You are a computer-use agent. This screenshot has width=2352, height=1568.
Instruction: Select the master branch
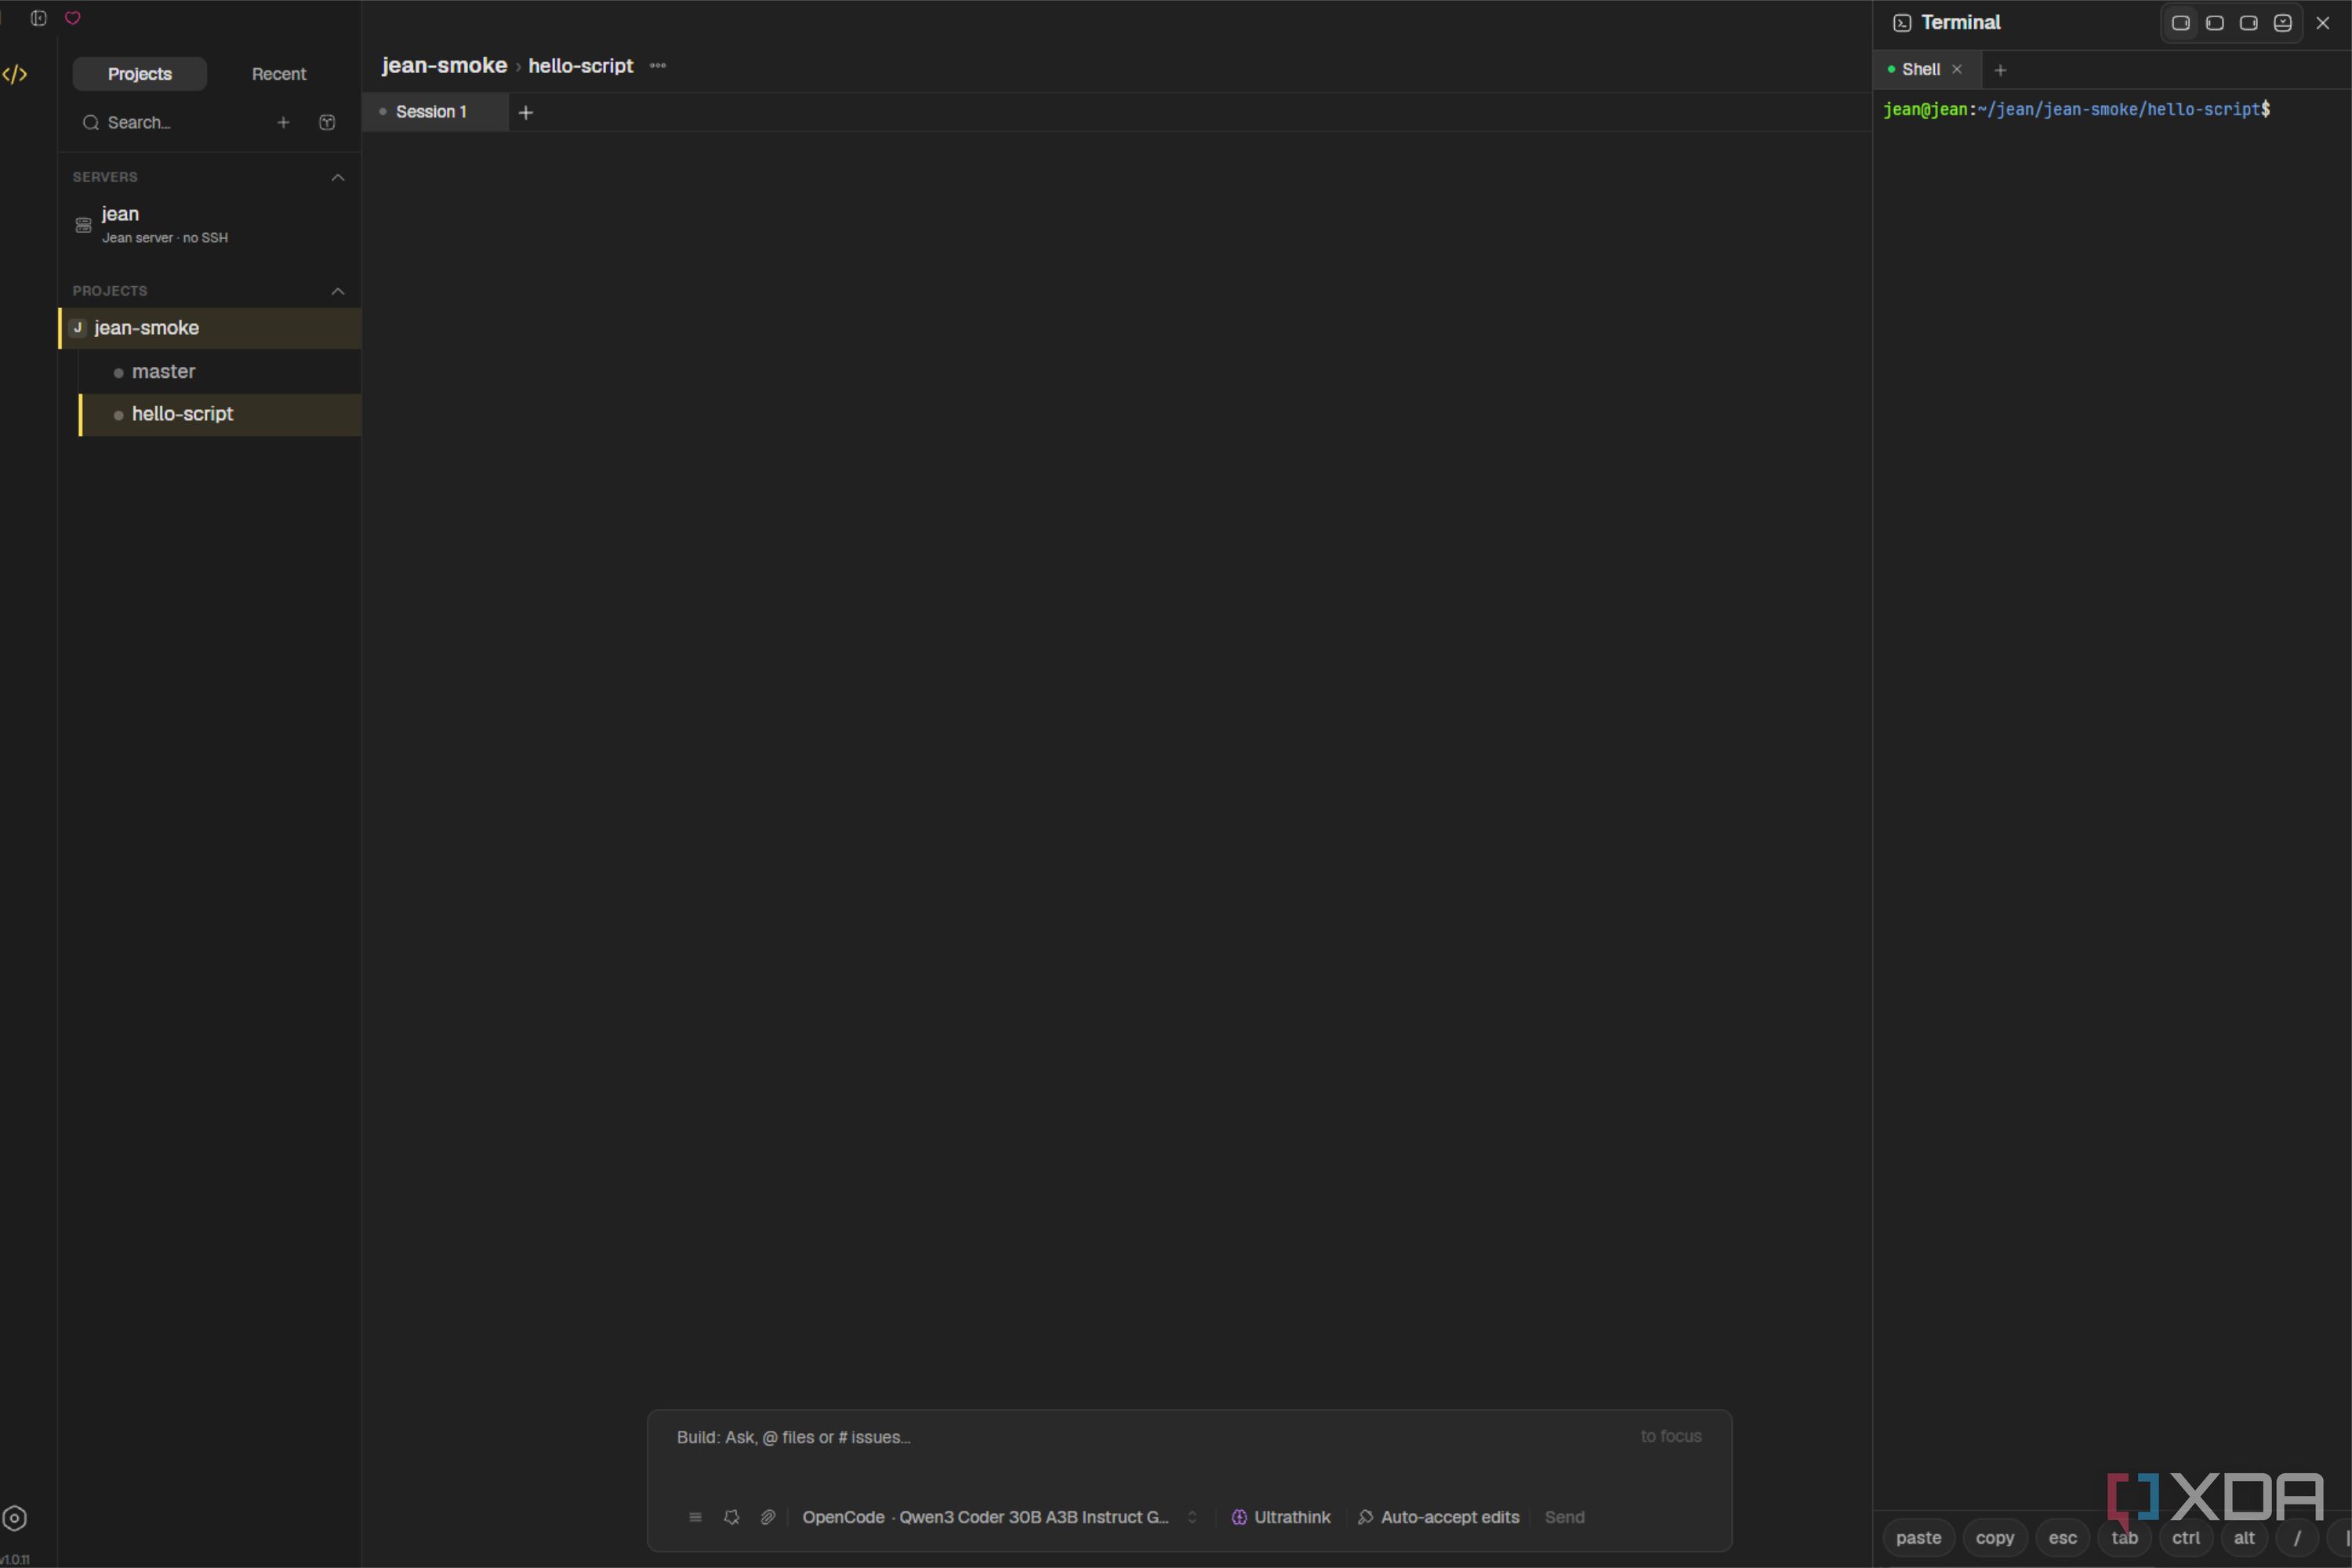(220, 372)
